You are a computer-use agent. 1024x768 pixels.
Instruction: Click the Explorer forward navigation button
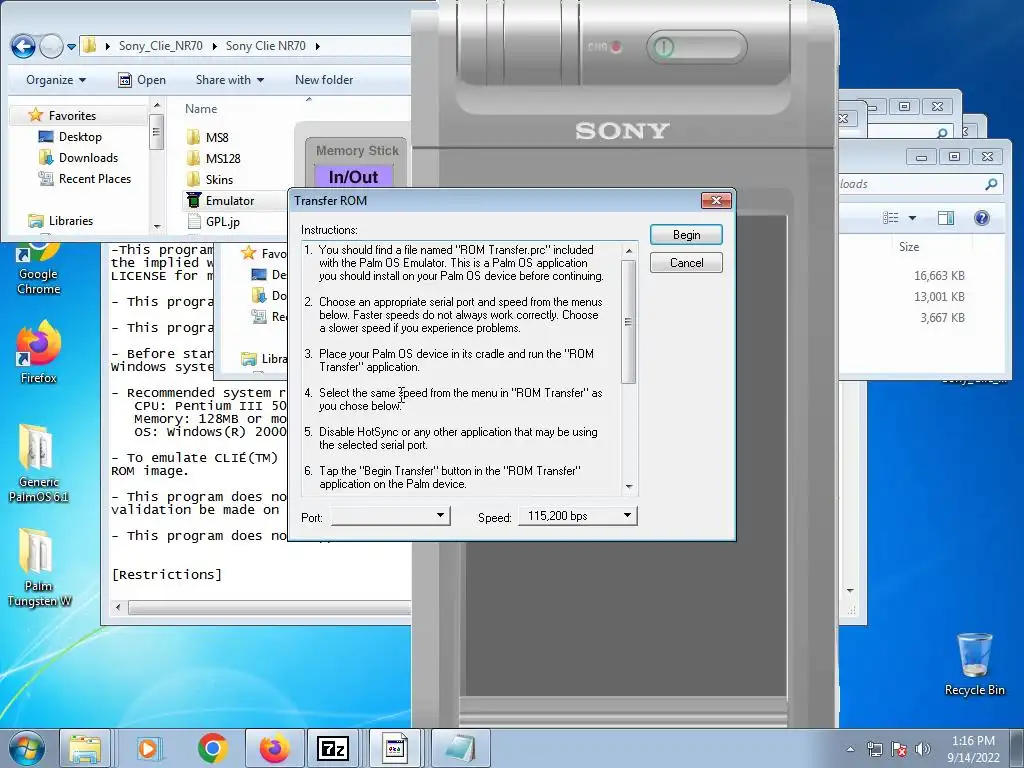pyautogui.click(x=51, y=46)
